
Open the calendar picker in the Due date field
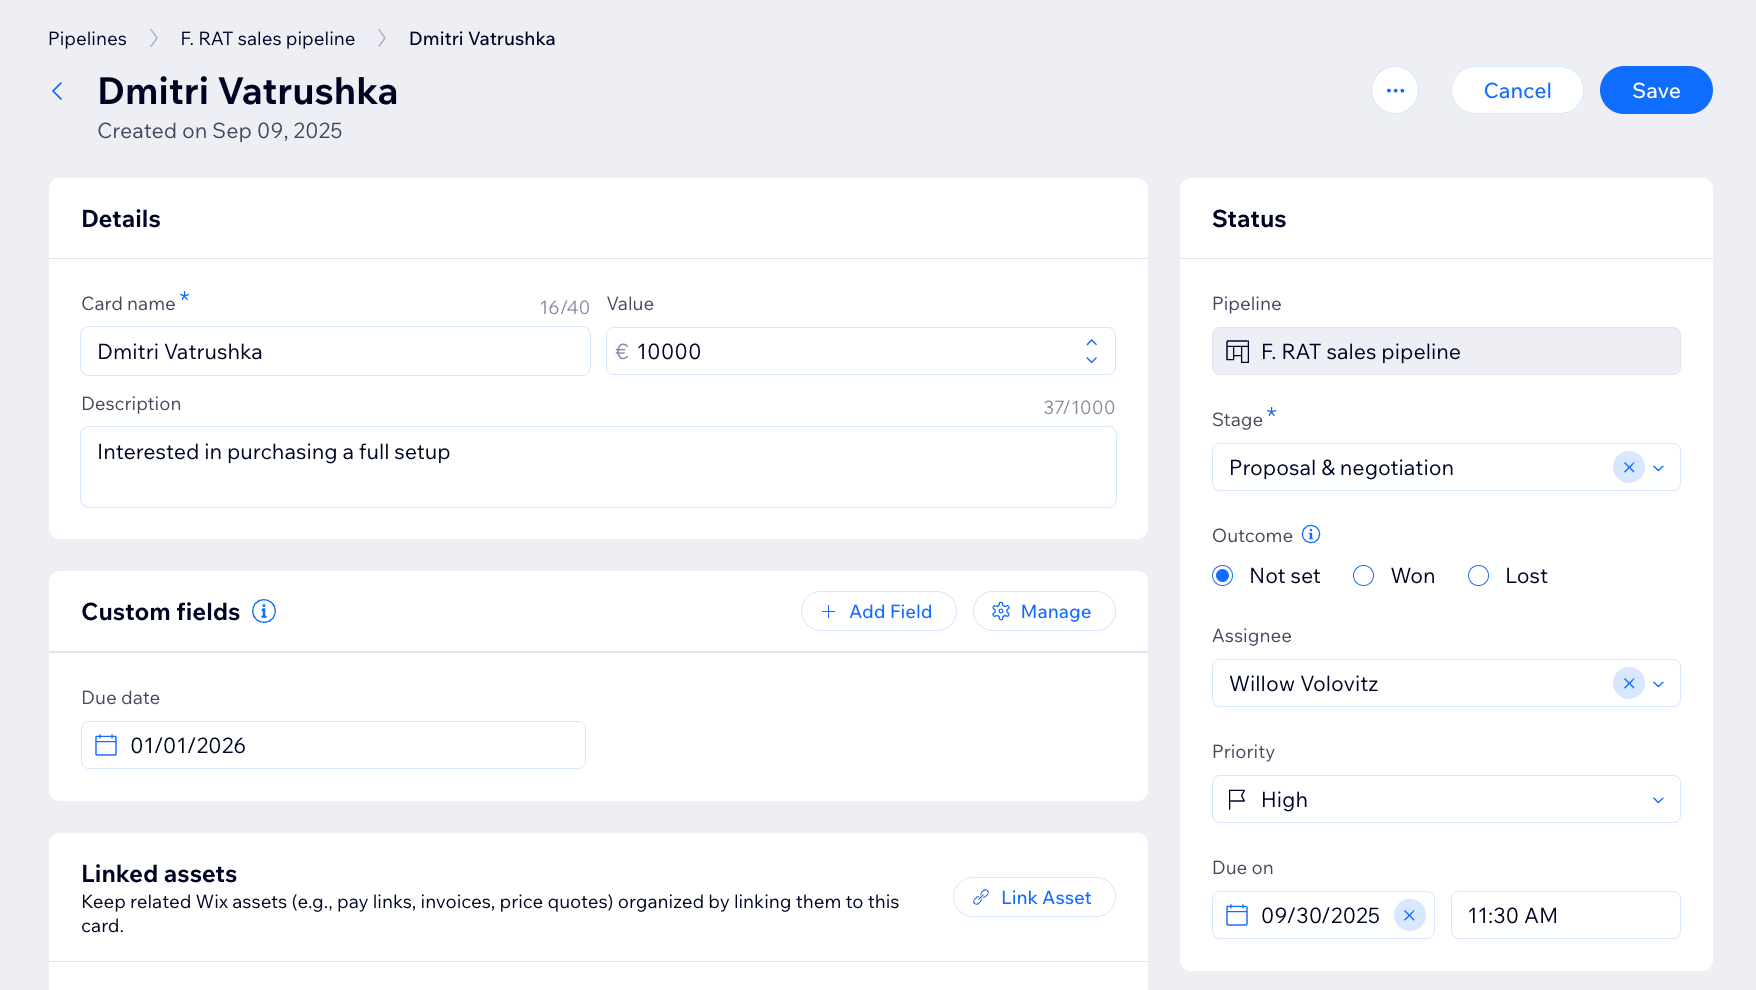coord(105,744)
